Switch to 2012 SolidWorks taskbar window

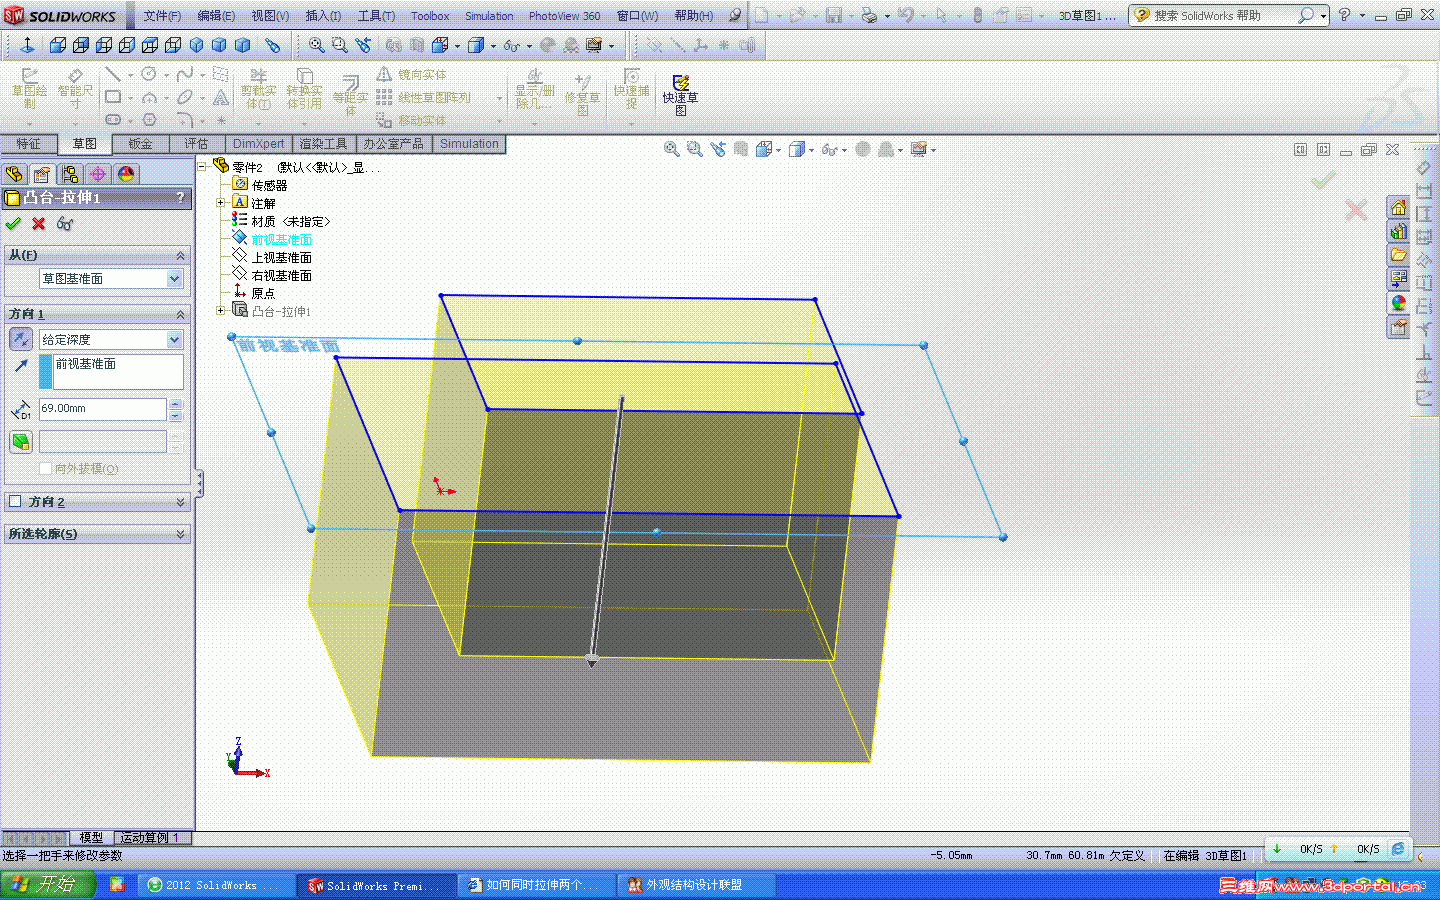(x=216, y=885)
